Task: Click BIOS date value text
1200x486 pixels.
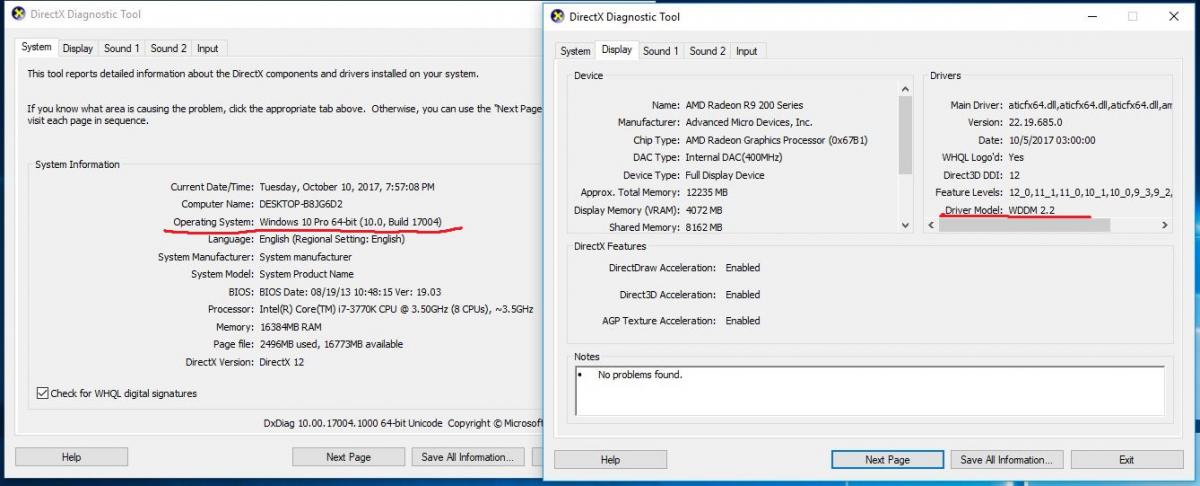Action: 350,292
